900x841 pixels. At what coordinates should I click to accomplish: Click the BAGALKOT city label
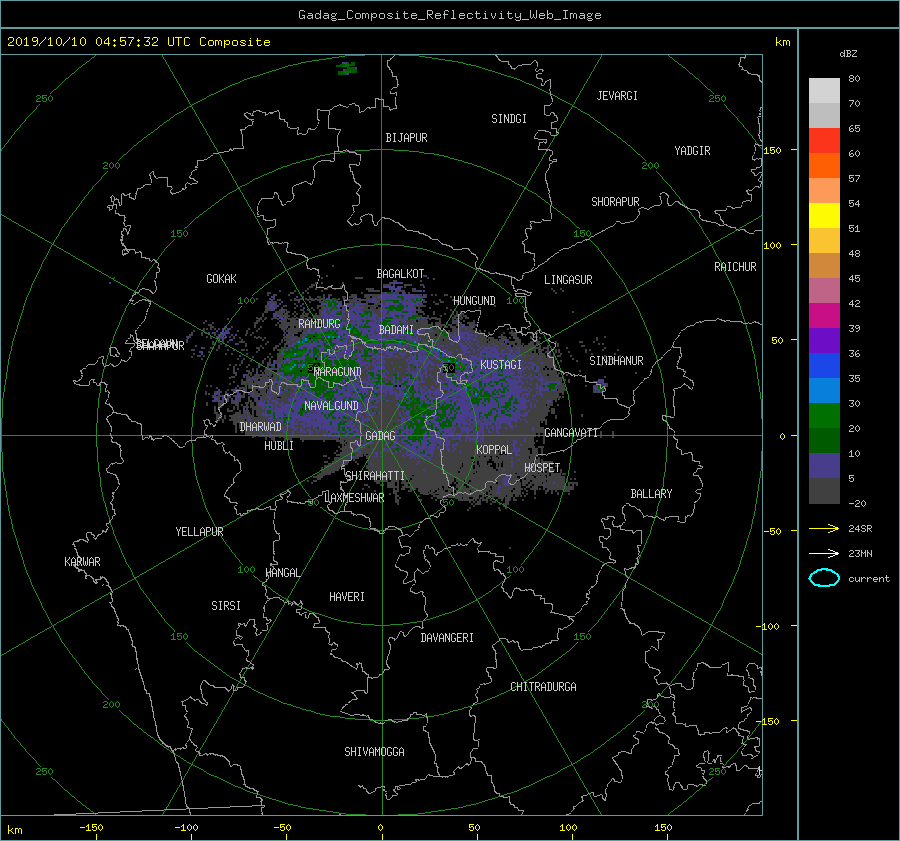pyautogui.click(x=400, y=274)
